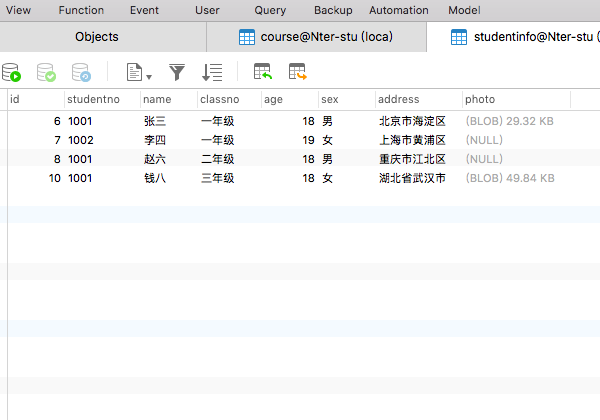This screenshot has height=420, width=600.
Task: Open the Backup menu item
Action: coord(333,10)
